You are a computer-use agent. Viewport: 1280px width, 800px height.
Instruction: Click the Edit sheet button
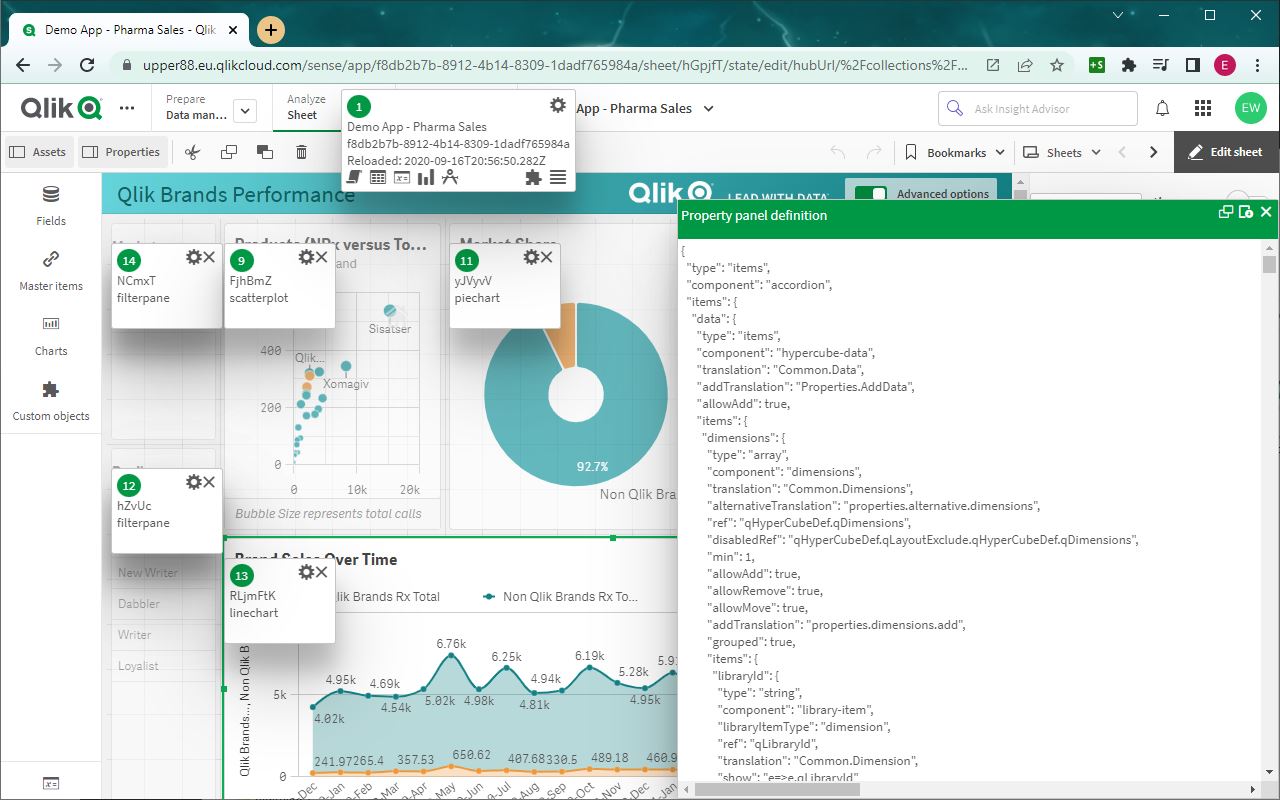[x=1225, y=152]
